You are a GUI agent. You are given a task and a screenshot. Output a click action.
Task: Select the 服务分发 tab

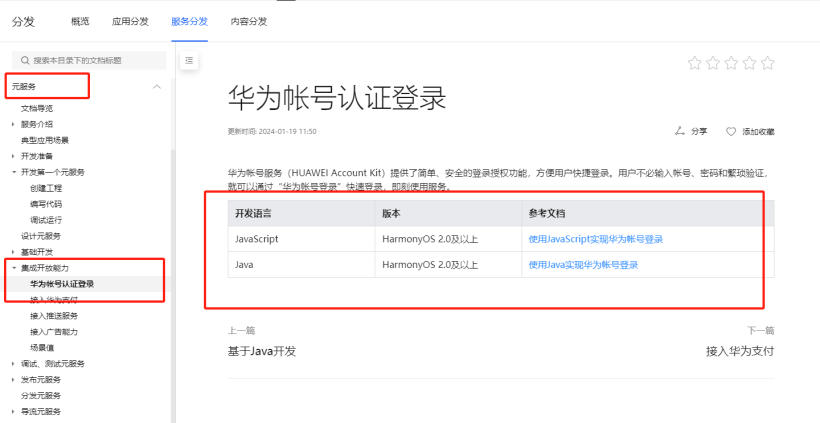(x=189, y=21)
